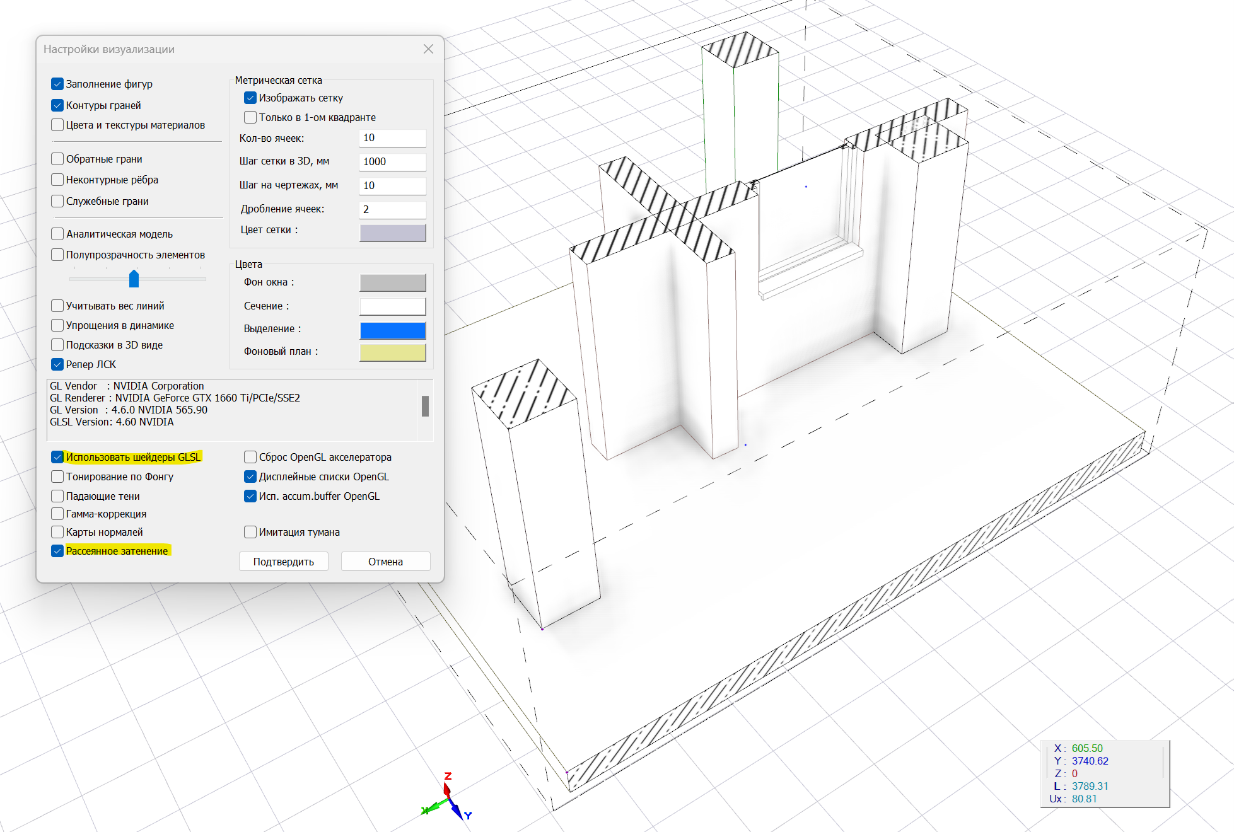Disable the Контуры граней checkbox

[58, 105]
